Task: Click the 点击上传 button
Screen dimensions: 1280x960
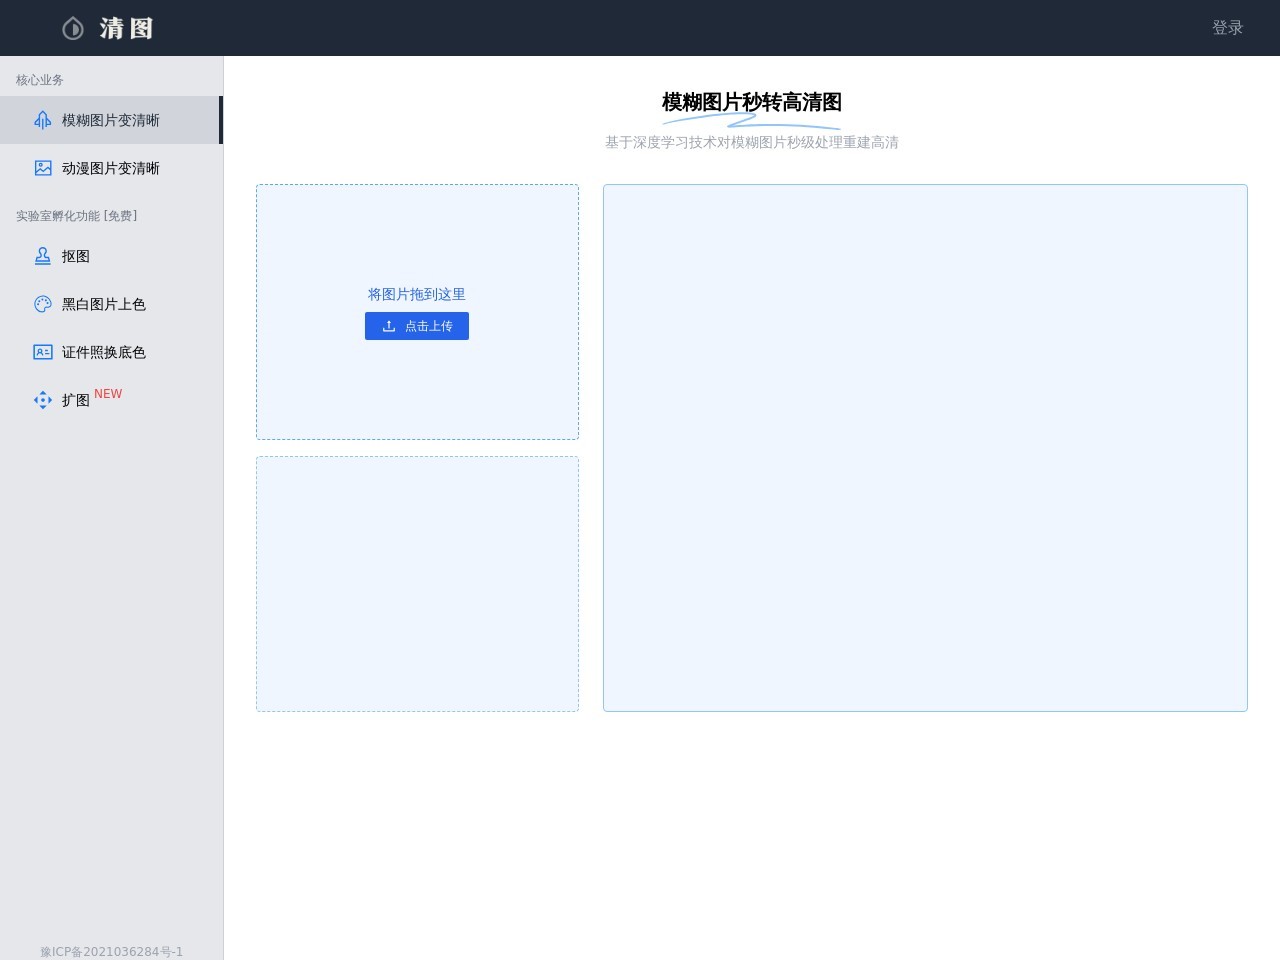Action: [x=417, y=326]
